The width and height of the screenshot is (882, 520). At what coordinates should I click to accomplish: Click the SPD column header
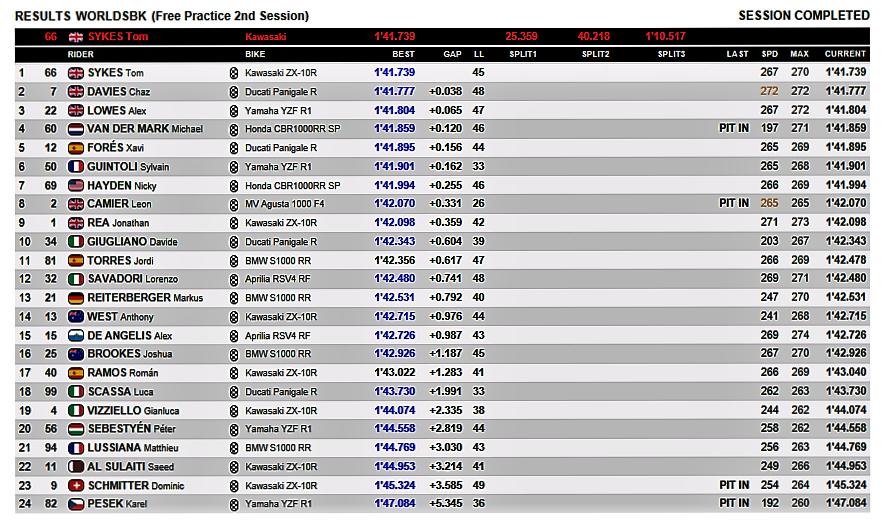point(770,55)
